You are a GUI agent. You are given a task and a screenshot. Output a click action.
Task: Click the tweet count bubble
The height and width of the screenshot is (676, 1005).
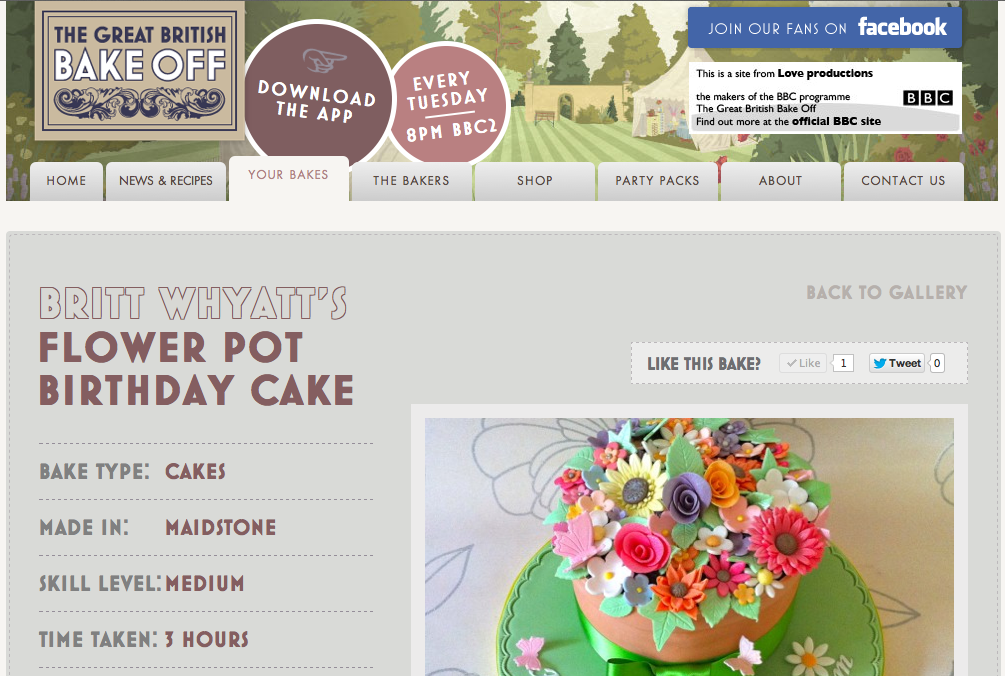click(936, 363)
